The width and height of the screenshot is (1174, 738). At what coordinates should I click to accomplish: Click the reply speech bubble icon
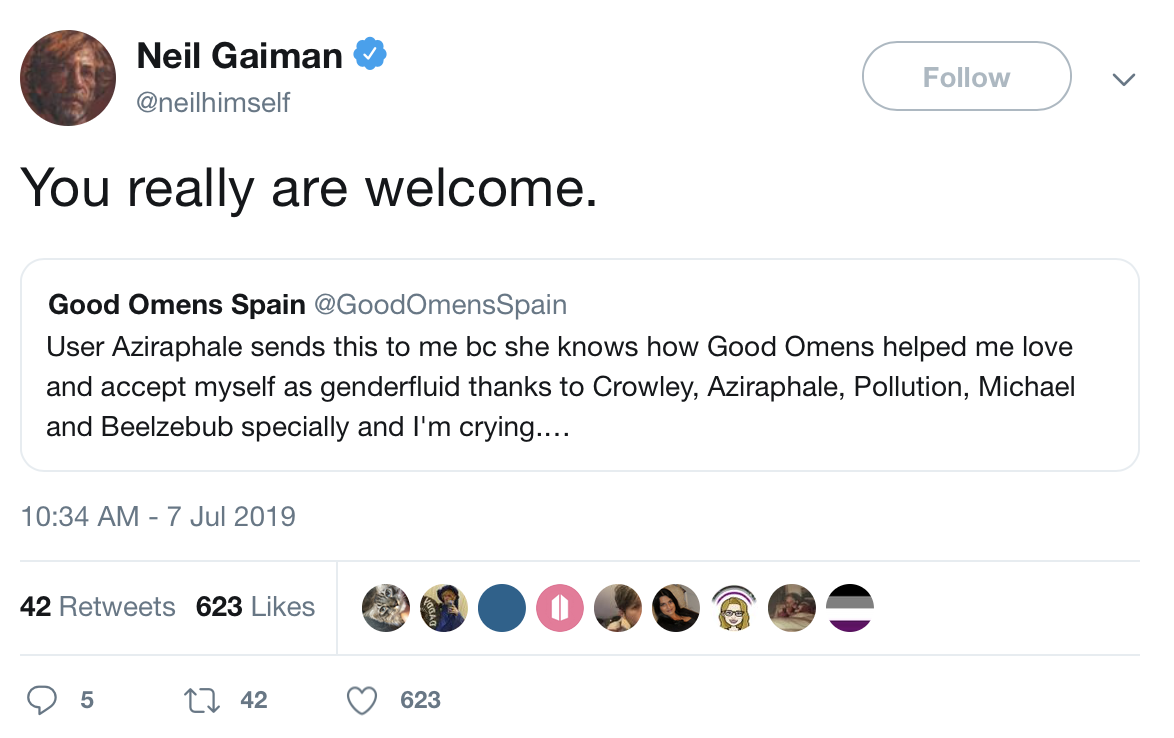pyautogui.click(x=43, y=700)
